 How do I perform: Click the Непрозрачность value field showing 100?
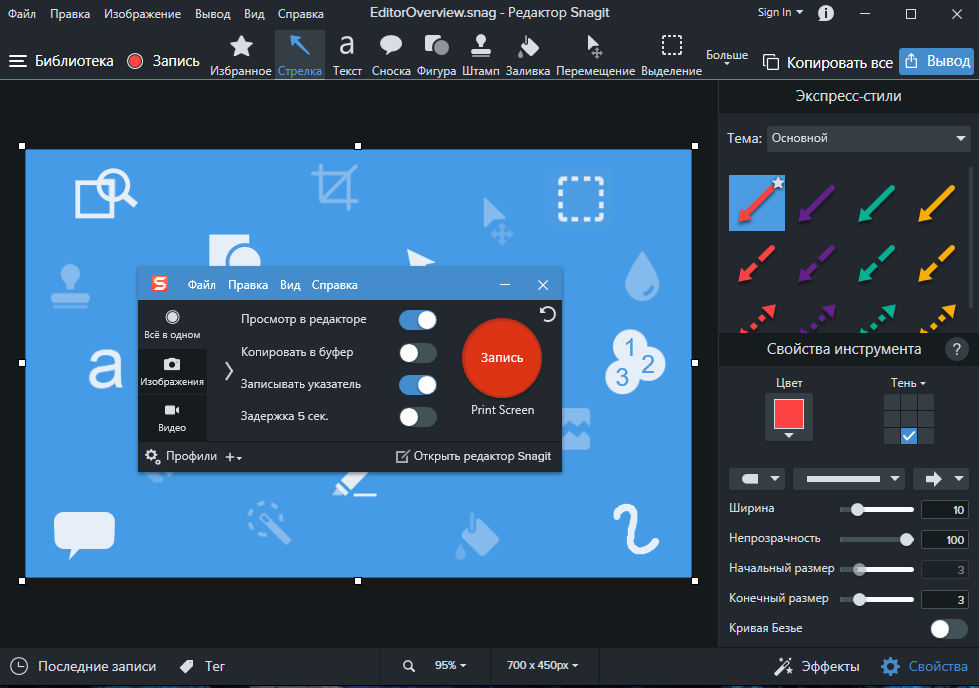point(945,540)
